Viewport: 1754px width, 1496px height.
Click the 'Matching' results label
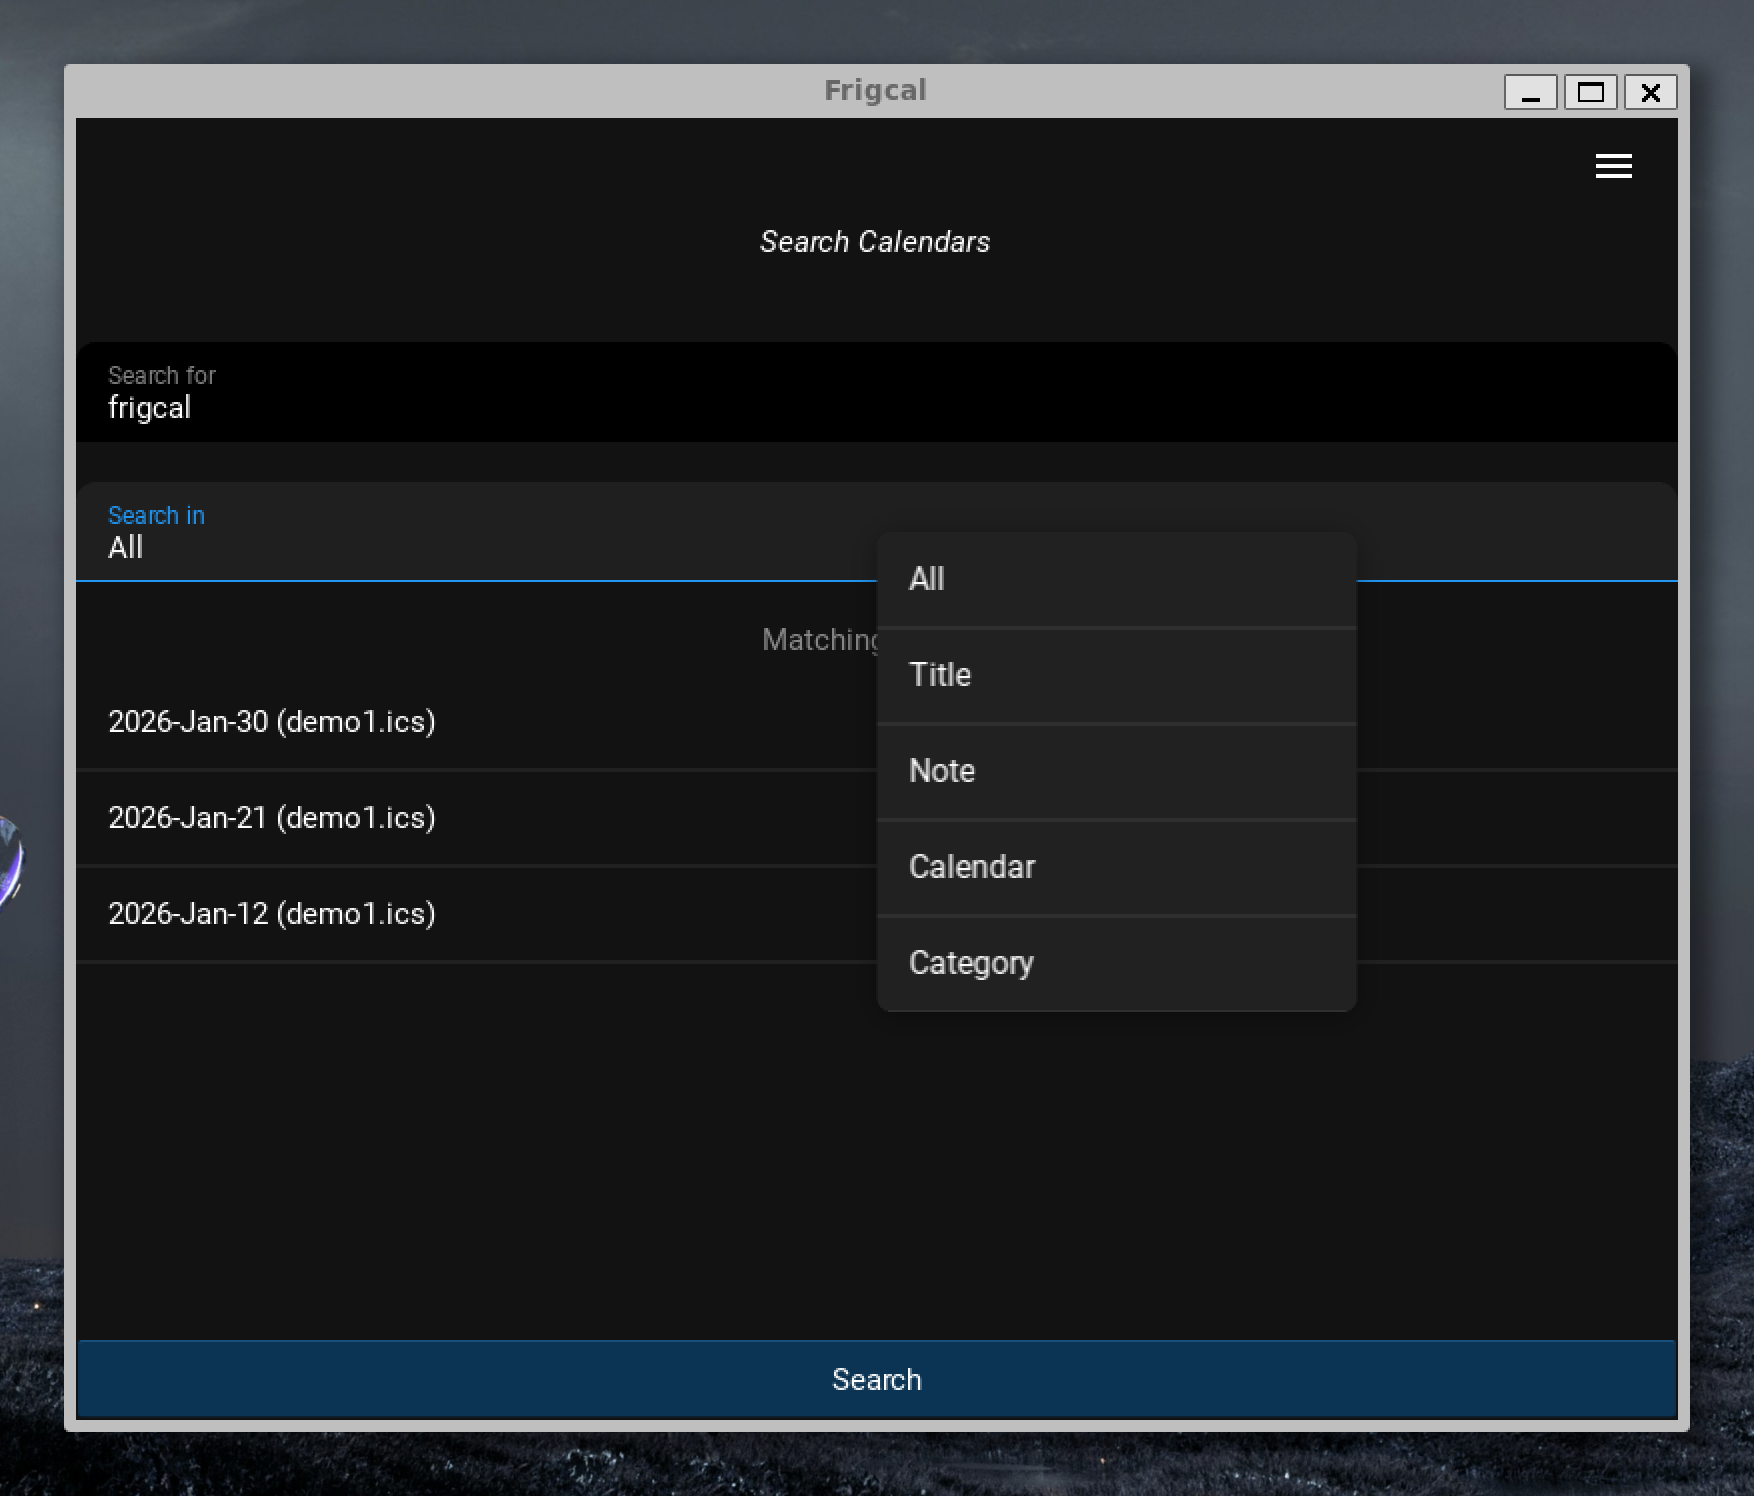tap(818, 640)
